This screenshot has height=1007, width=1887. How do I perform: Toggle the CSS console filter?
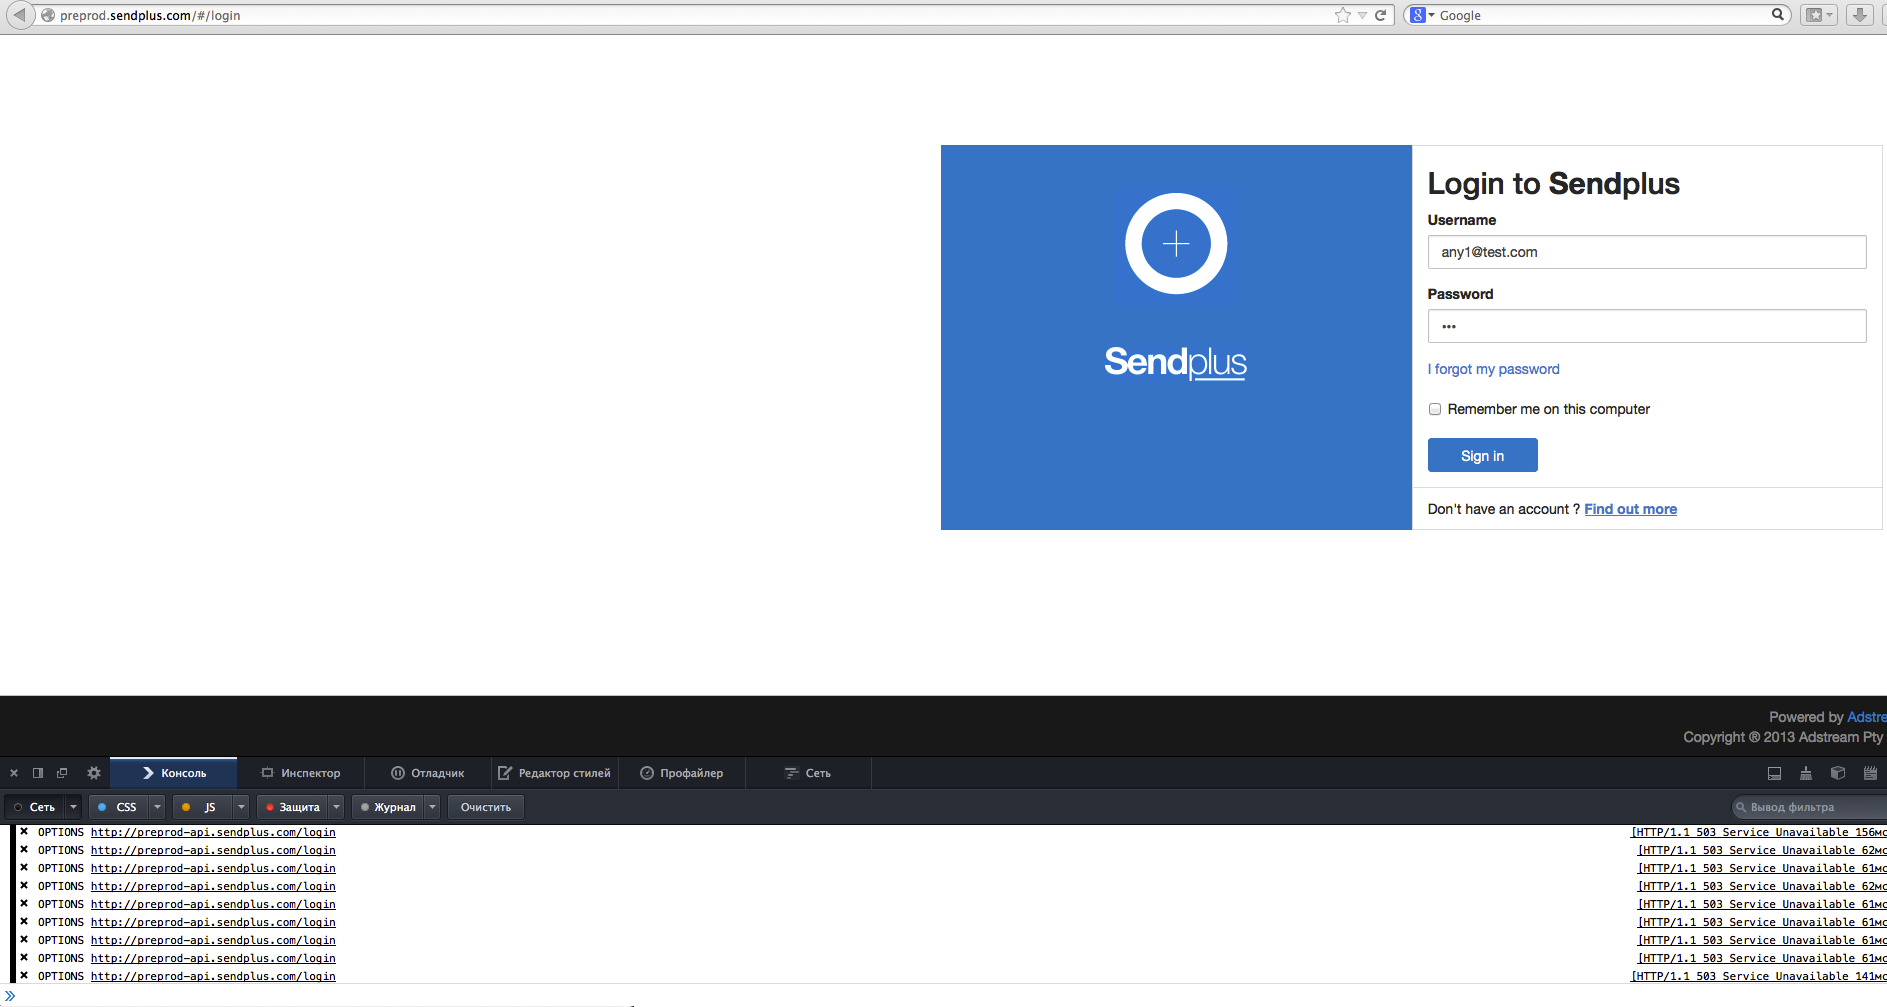(119, 807)
